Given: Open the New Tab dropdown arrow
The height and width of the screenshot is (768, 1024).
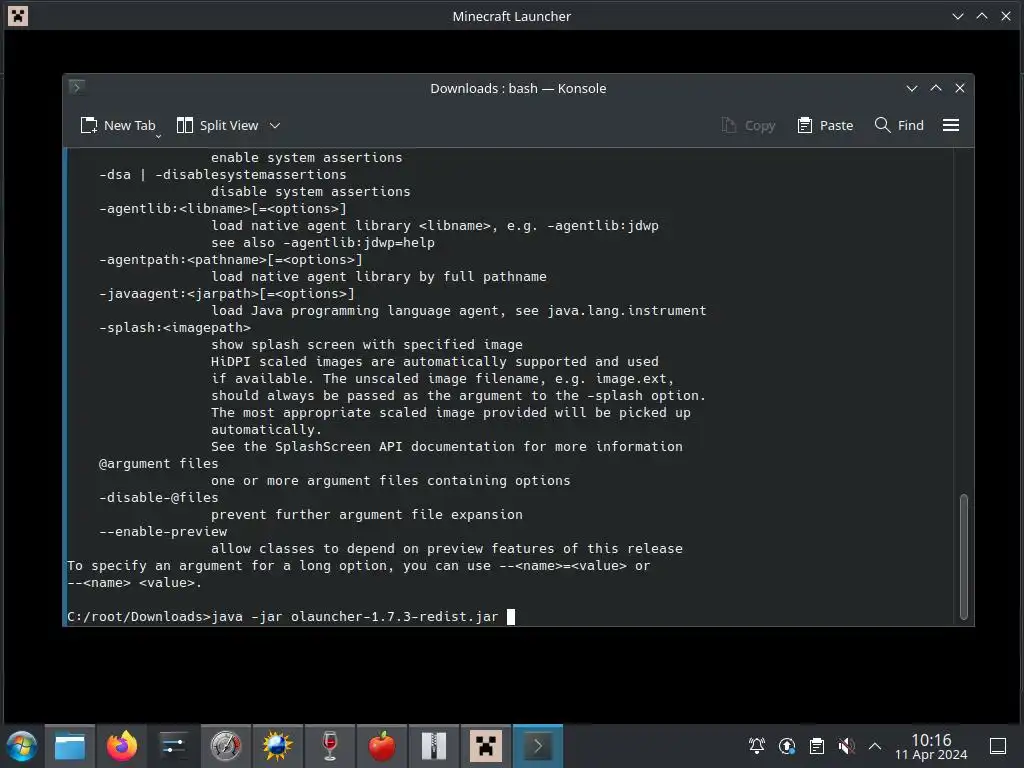Looking at the screenshot, I should [x=158, y=136].
